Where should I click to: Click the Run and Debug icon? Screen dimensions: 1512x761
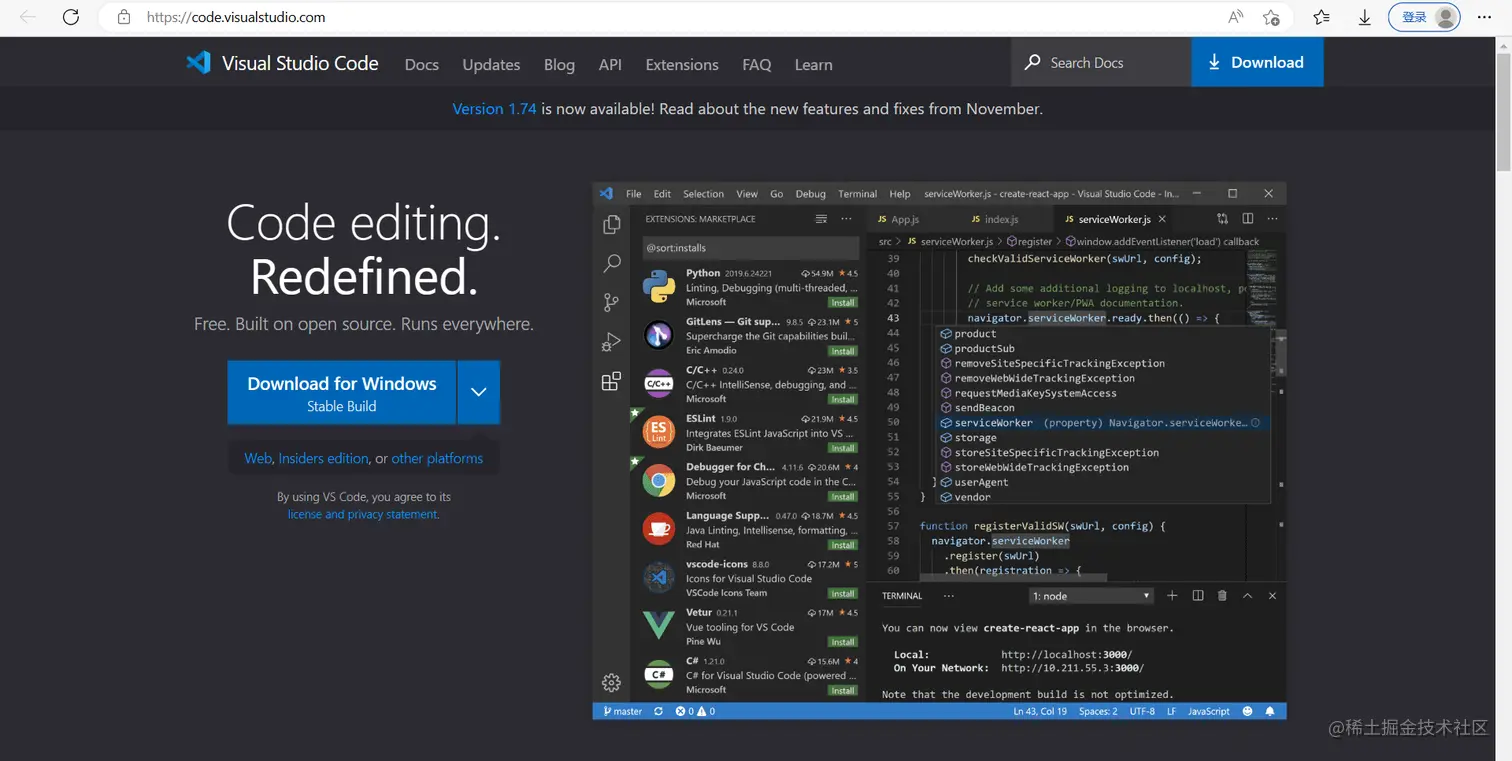point(611,342)
